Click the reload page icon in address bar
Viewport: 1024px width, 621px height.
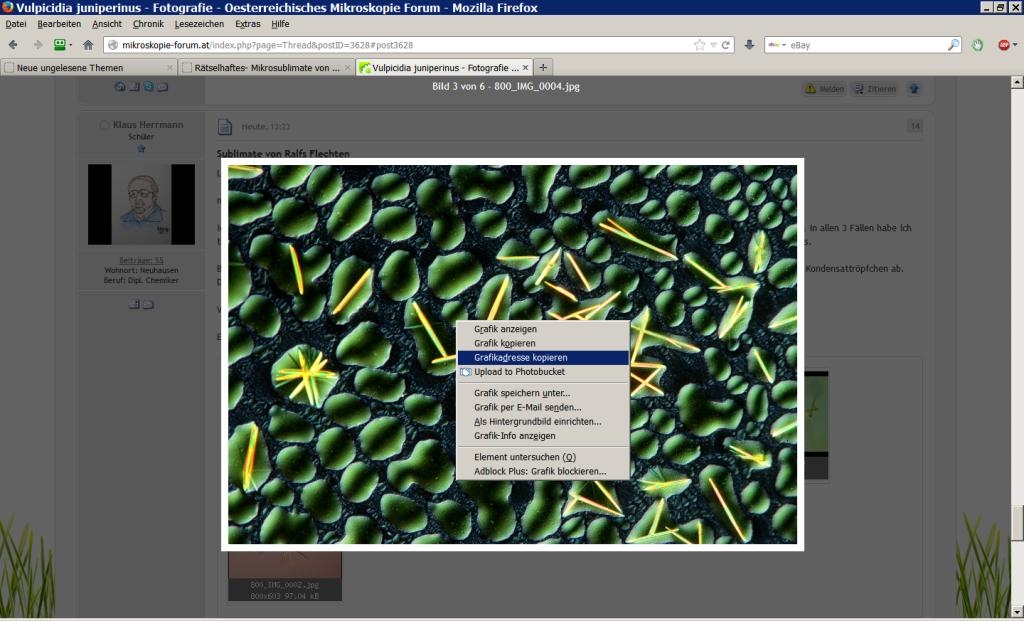pyautogui.click(x=726, y=45)
